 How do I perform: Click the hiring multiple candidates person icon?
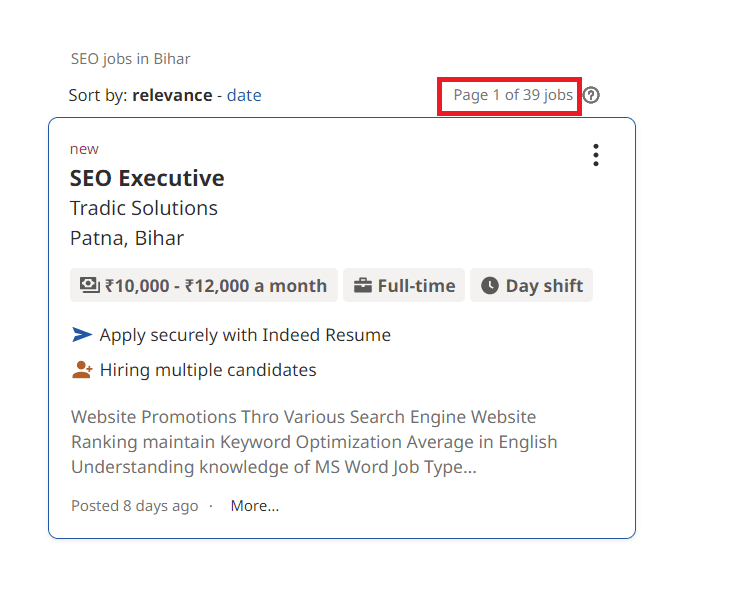point(82,369)
